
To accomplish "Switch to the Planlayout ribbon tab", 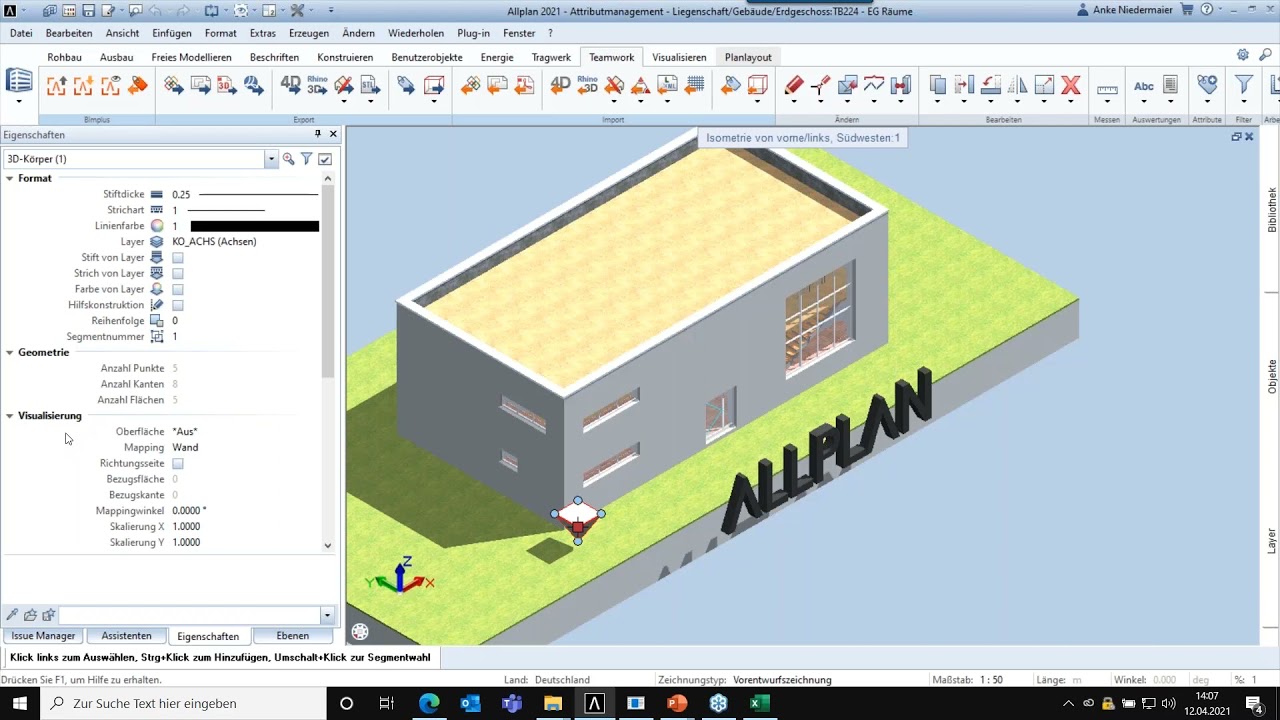I will click(748, 57).
